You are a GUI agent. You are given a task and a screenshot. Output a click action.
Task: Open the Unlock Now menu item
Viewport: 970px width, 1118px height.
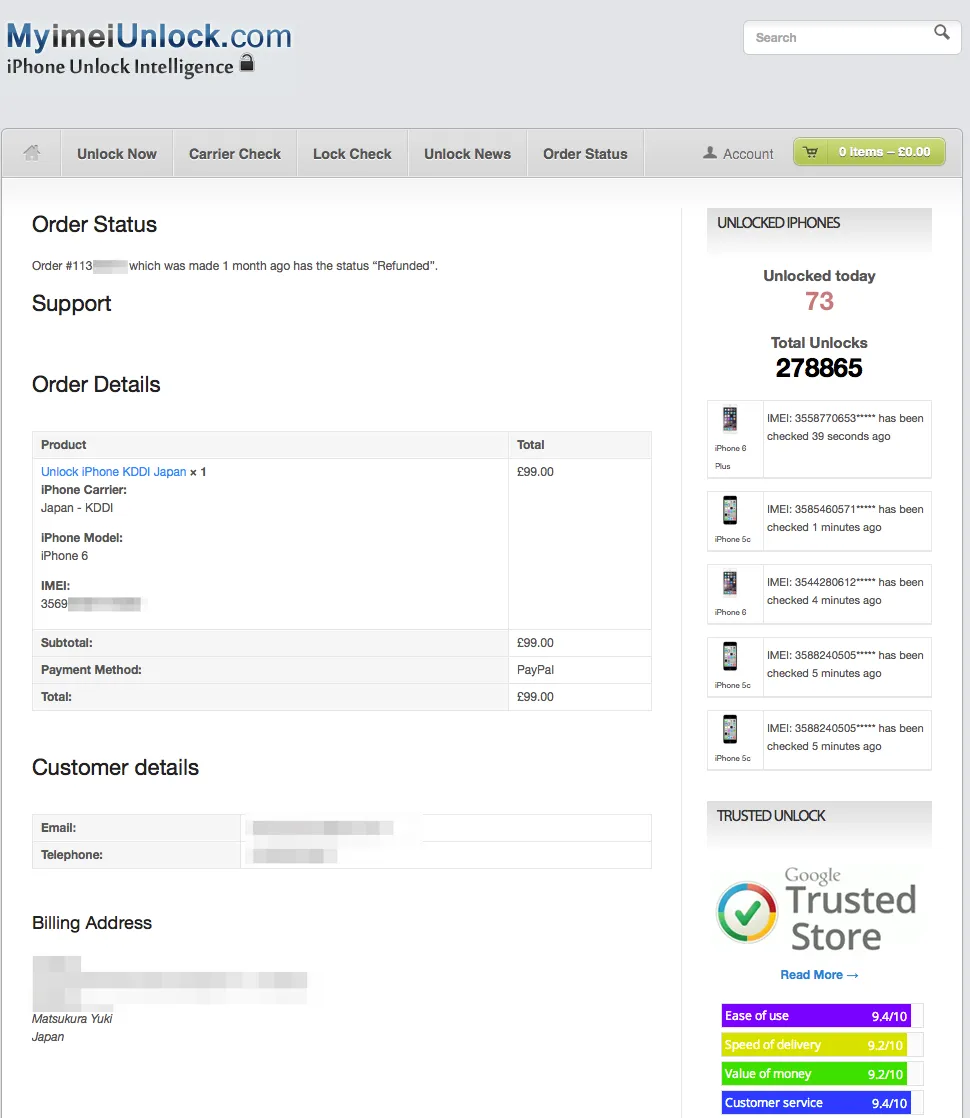point(117,154)
